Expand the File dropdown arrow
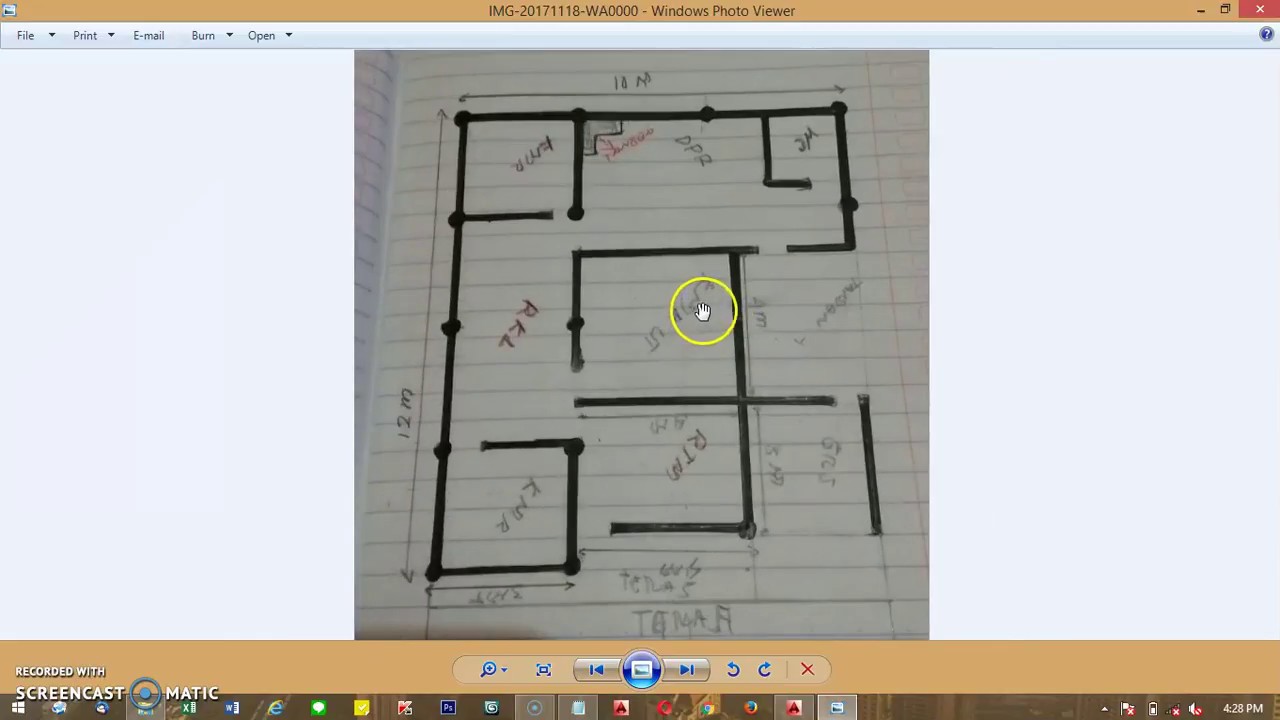1280x720 pixels. click(x=52, y=36)
